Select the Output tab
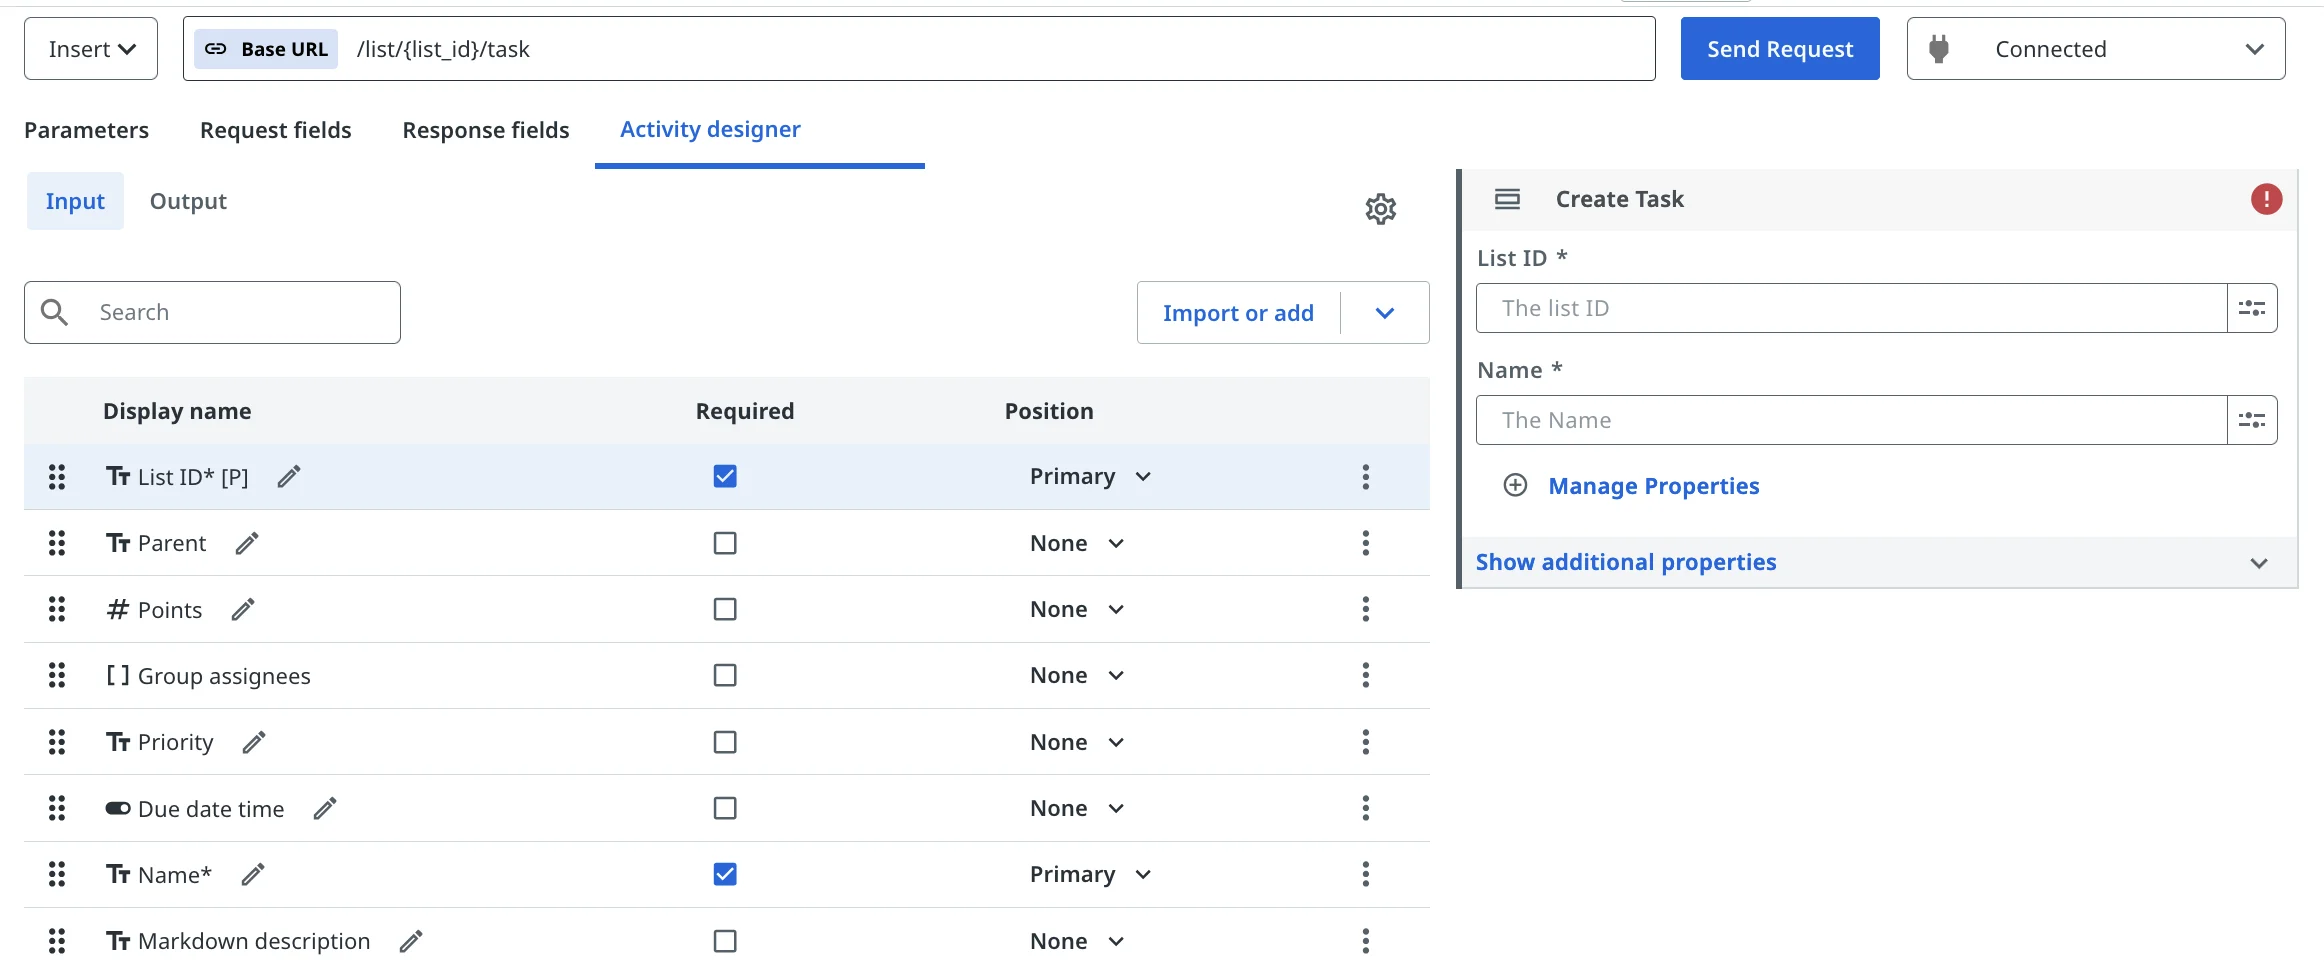This screenshot has height=962, width=2324. point(188,201)
